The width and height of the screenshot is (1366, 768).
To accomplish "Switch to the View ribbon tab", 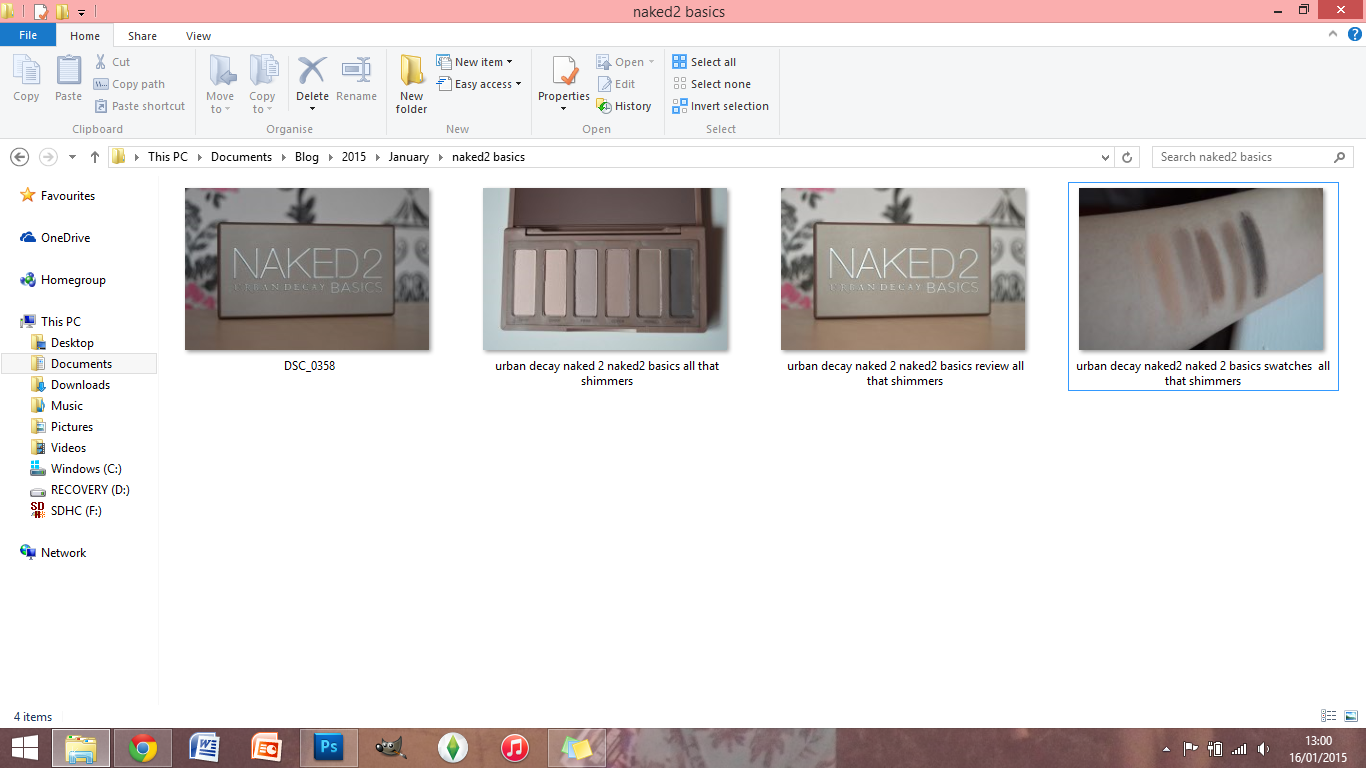I will [x=198, y=36].
